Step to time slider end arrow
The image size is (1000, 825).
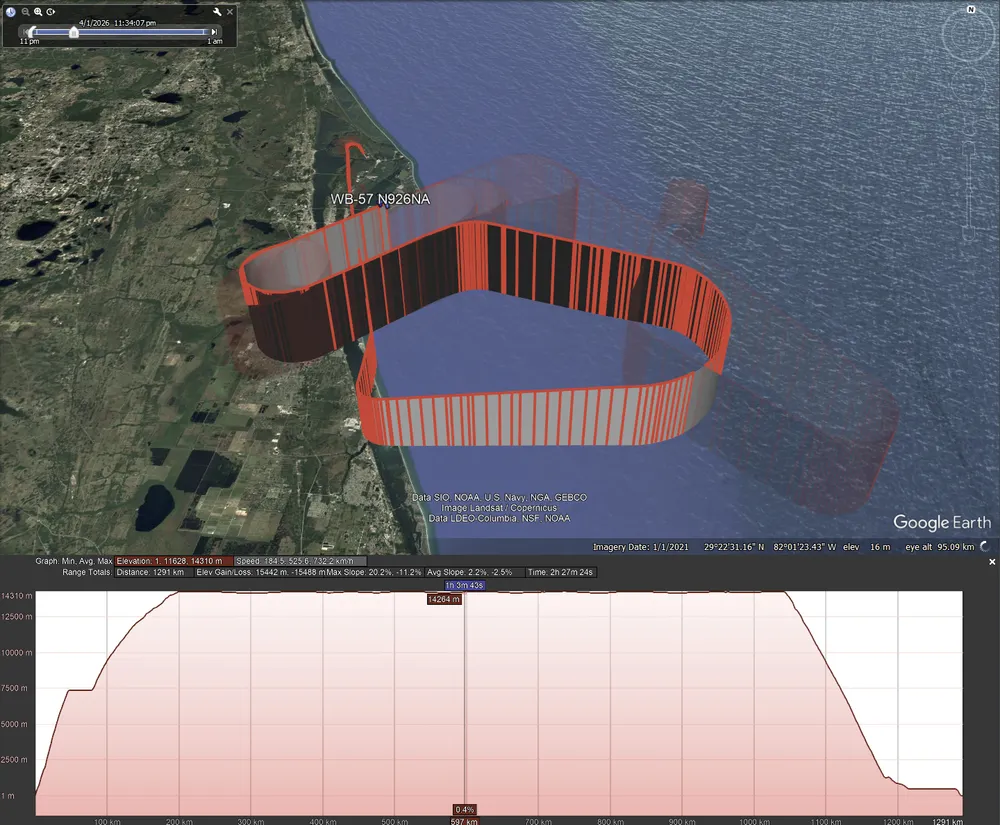coord(214,32)
